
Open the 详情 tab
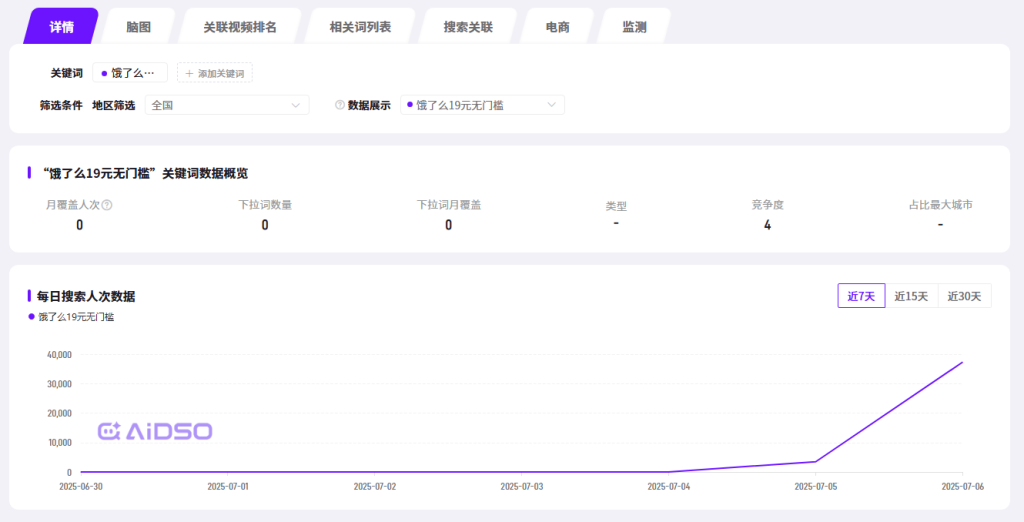(61, 27)
